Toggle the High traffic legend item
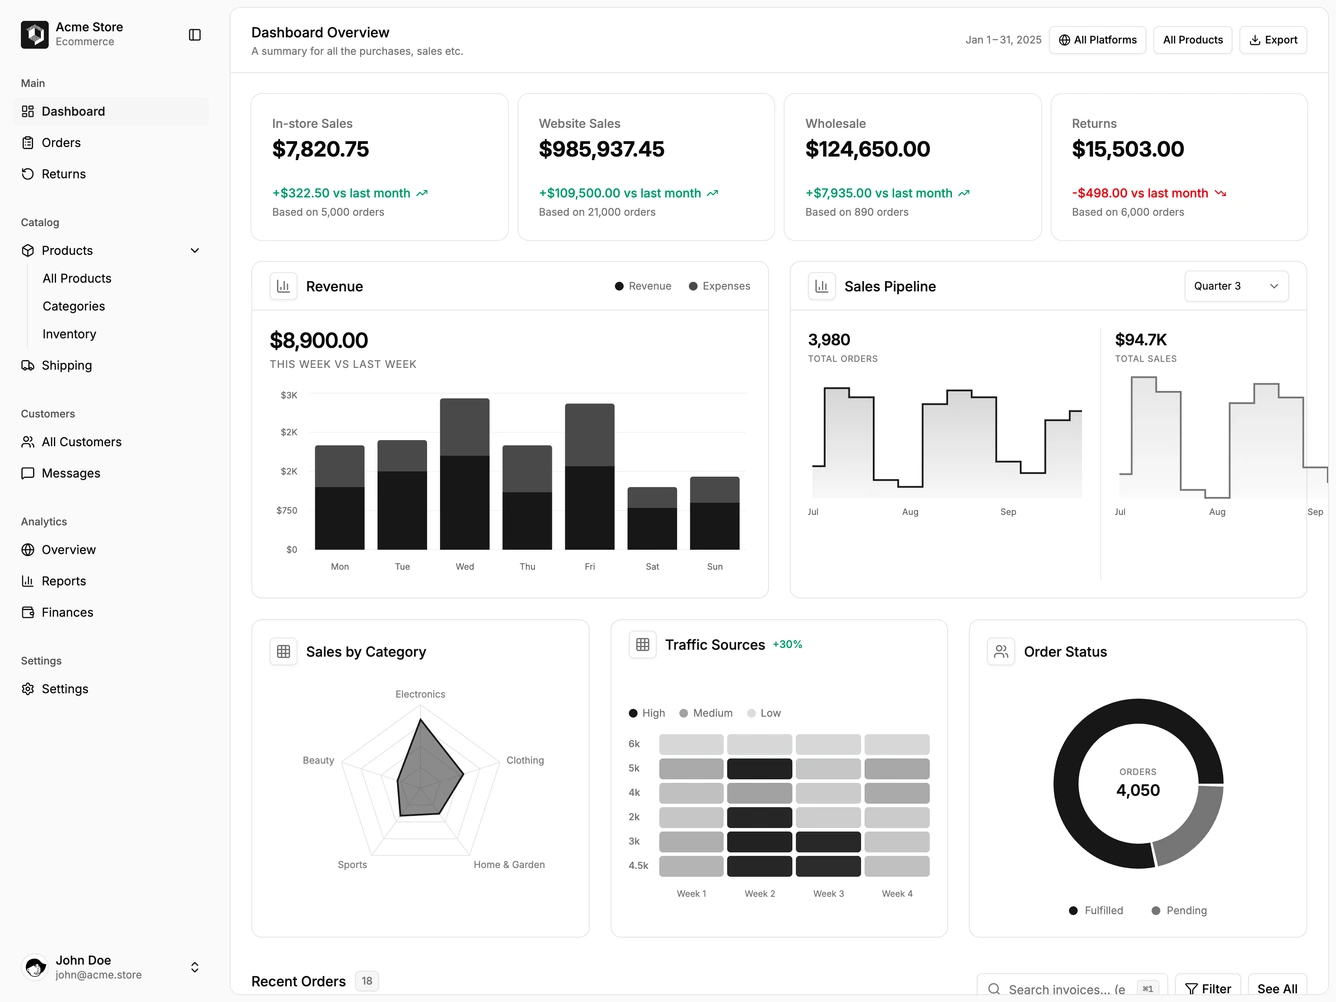The width and height of the screenshot is (1336, 1002). pos(647,713)
